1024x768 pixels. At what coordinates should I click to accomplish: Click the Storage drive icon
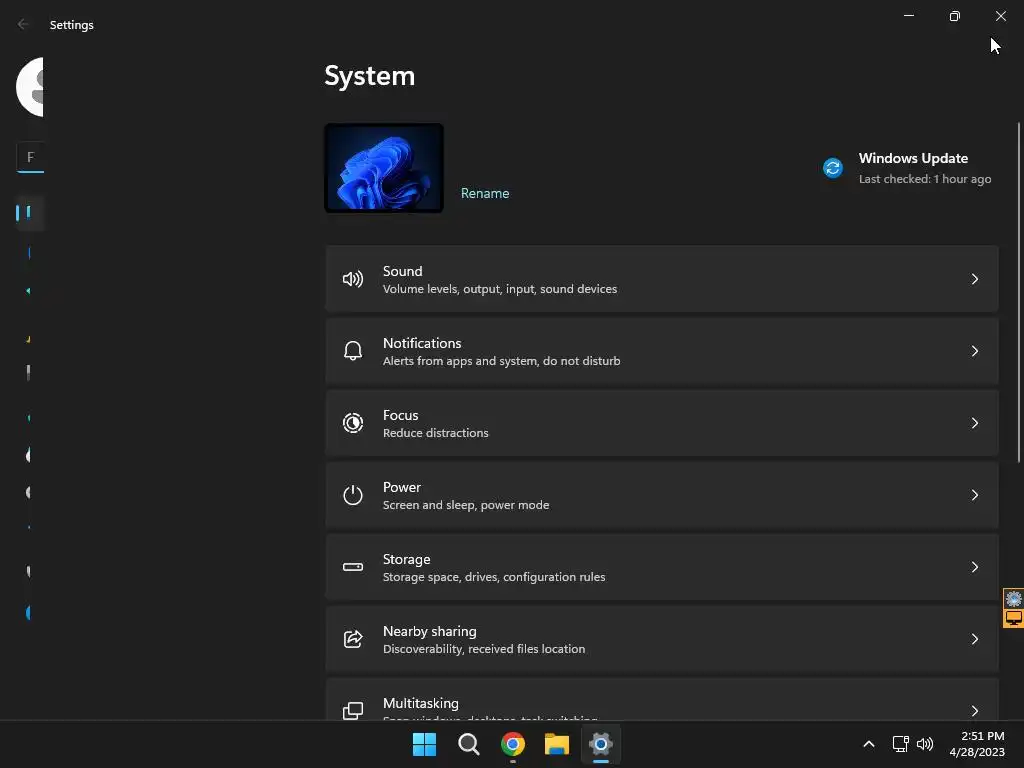[x=353, y=567]
